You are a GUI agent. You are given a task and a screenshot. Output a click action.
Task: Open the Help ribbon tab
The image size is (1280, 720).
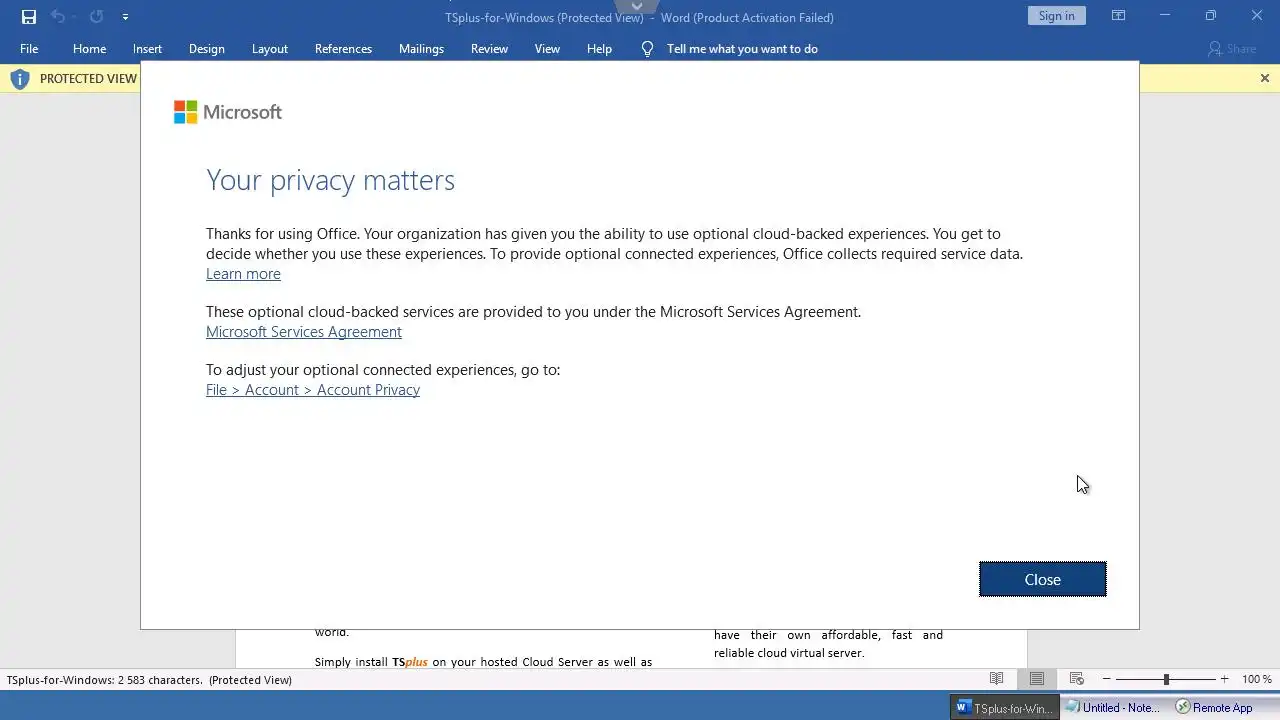coord(599,48)
